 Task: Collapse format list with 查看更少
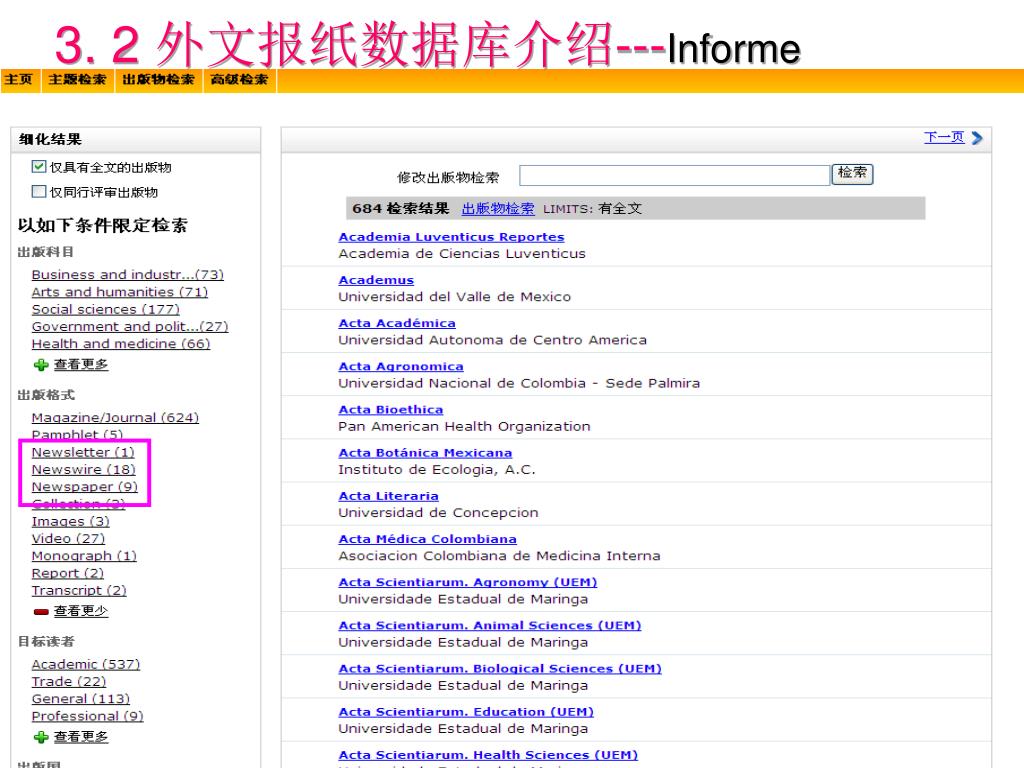[x=81, y=611]
